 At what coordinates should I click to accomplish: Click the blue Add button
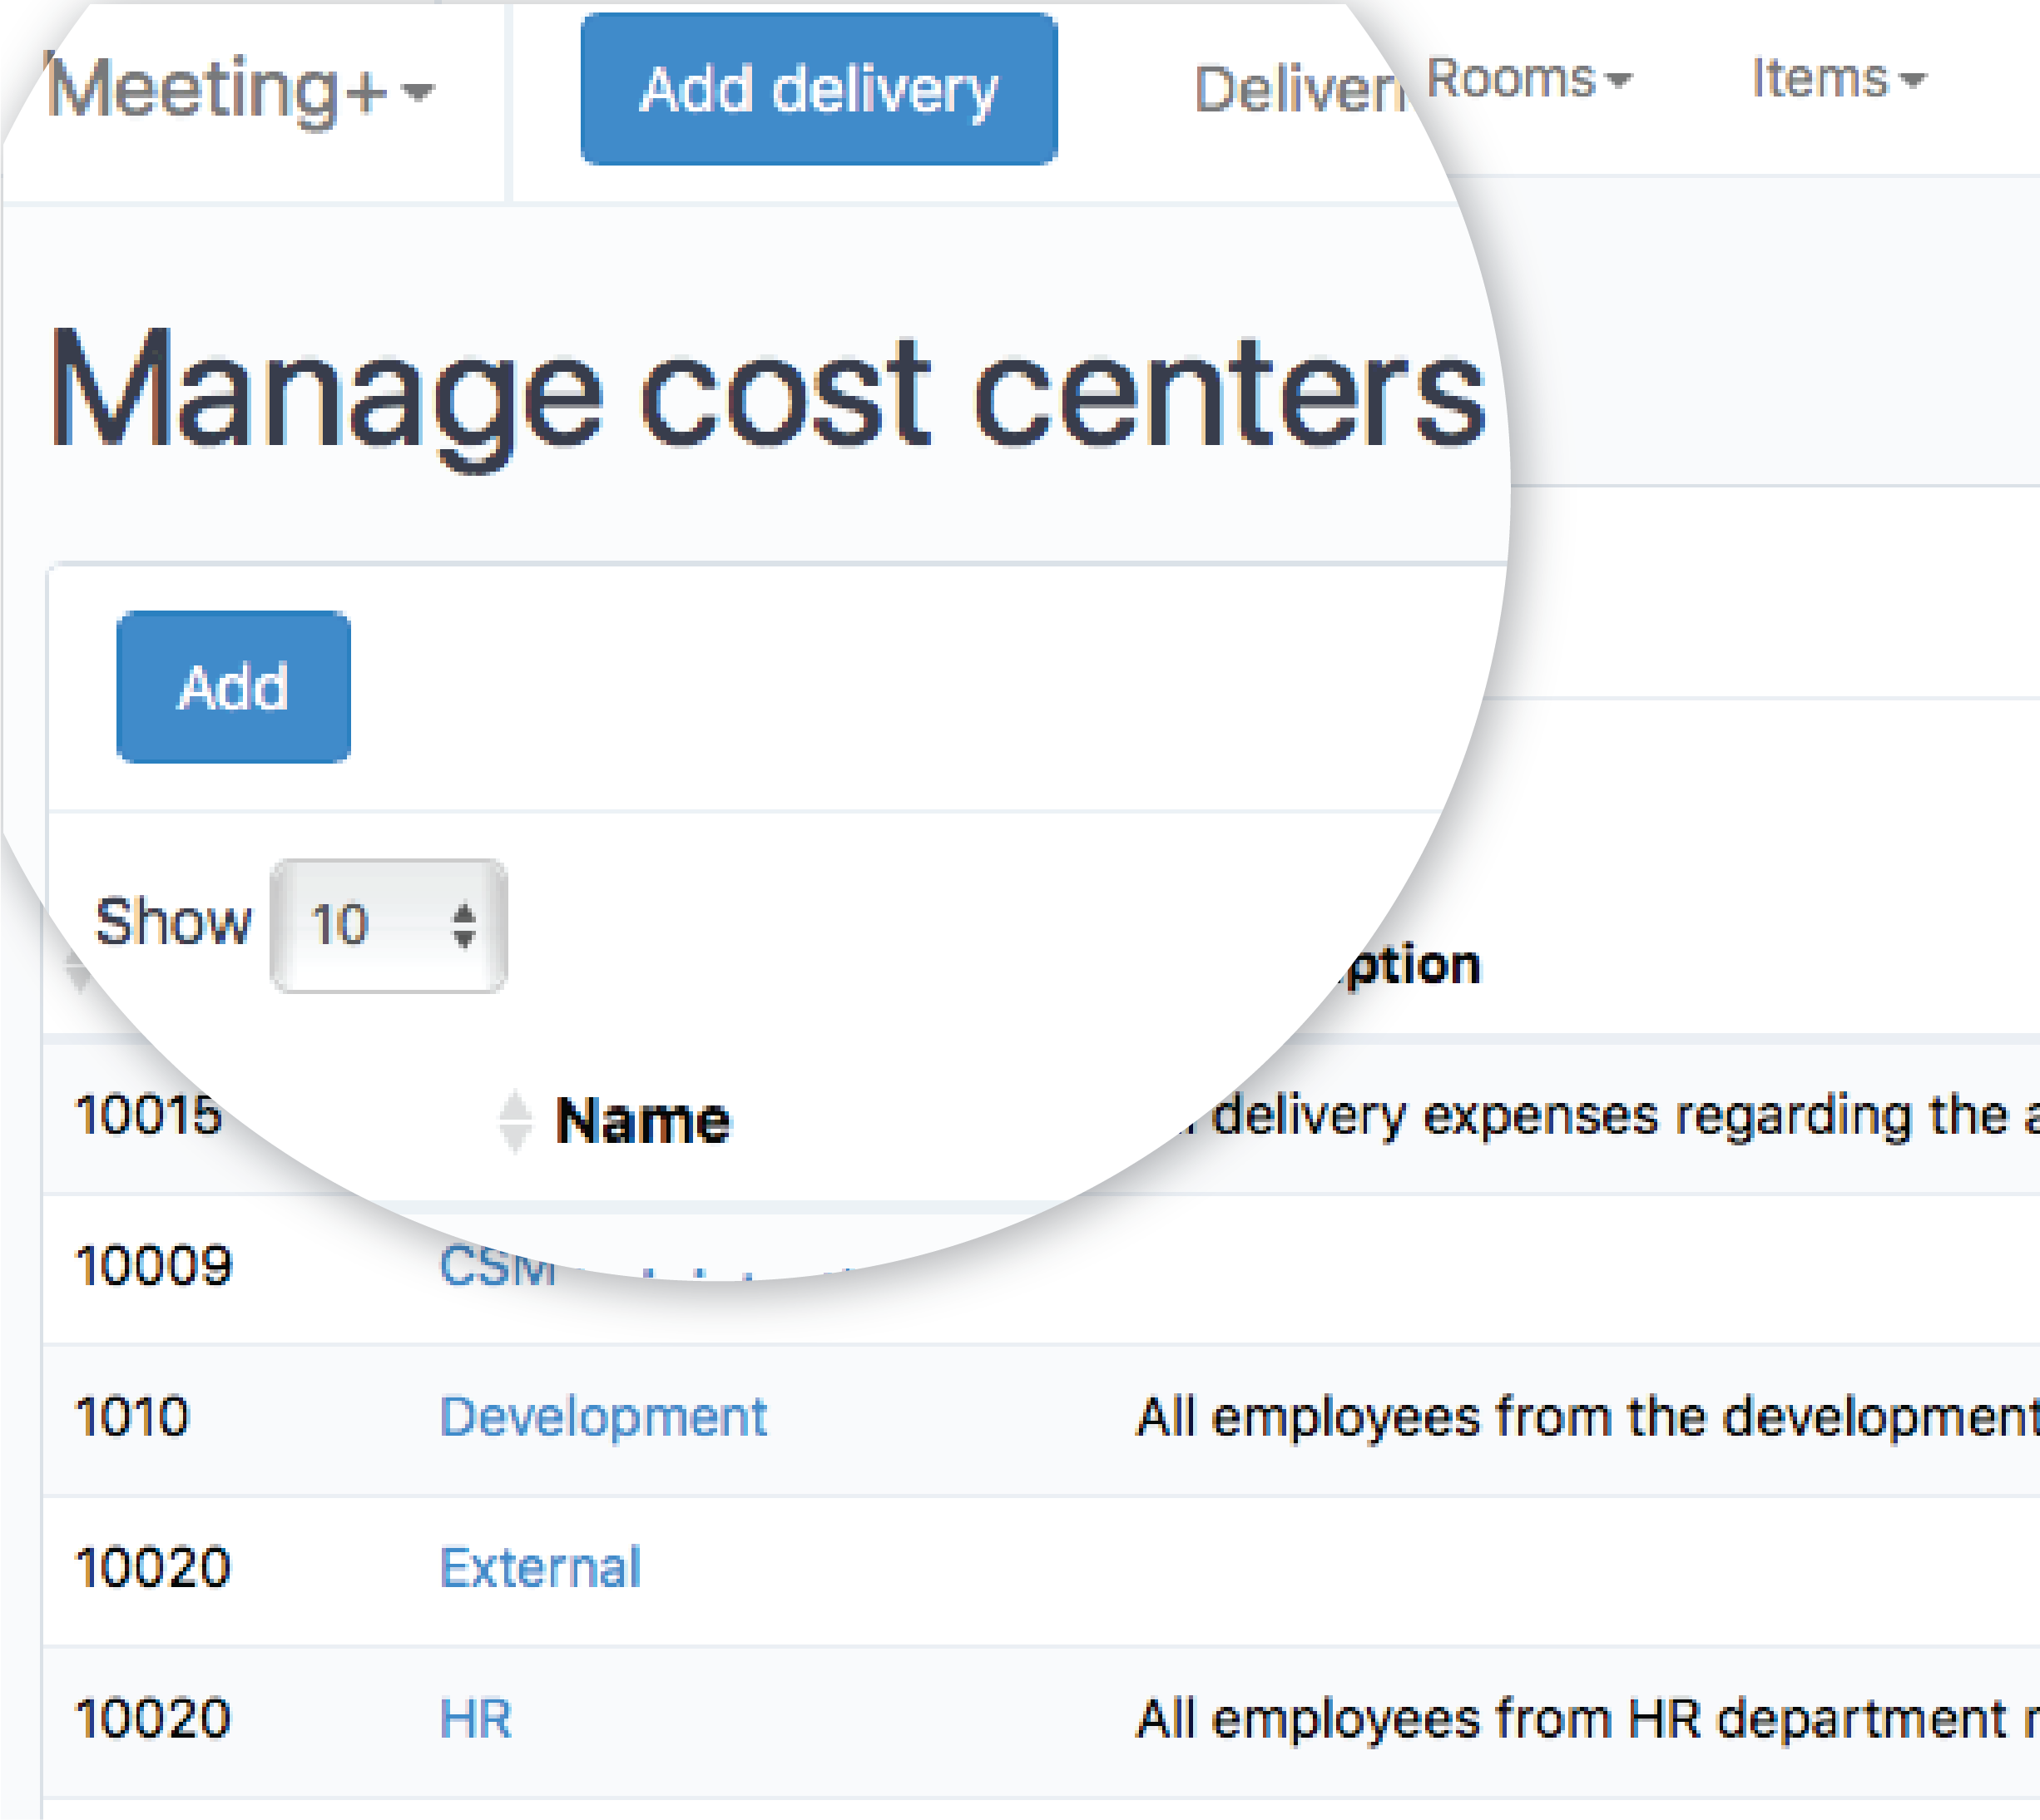[x=234, y=687]
